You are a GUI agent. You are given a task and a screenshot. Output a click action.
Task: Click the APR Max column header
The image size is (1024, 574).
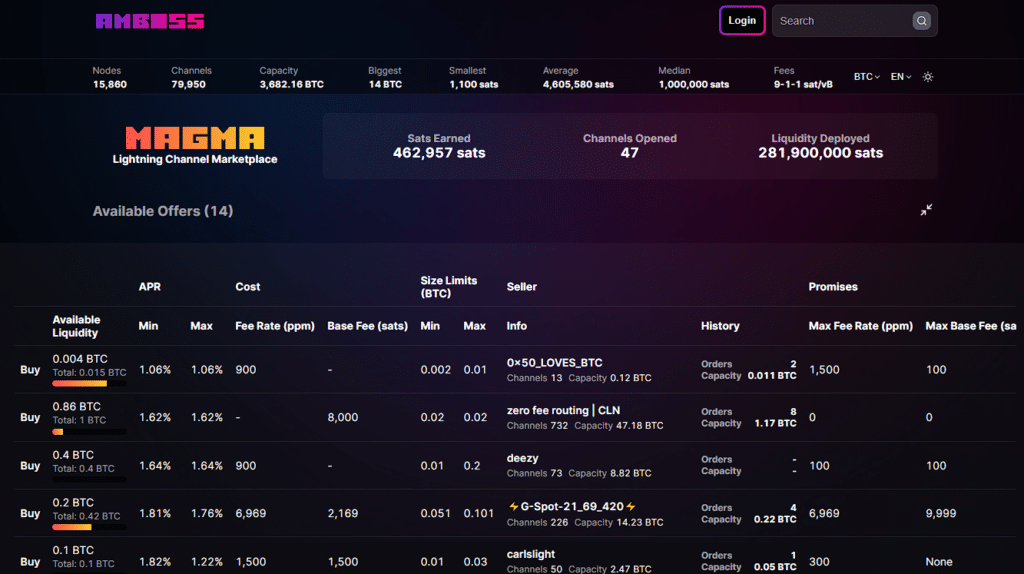[201, 326]
